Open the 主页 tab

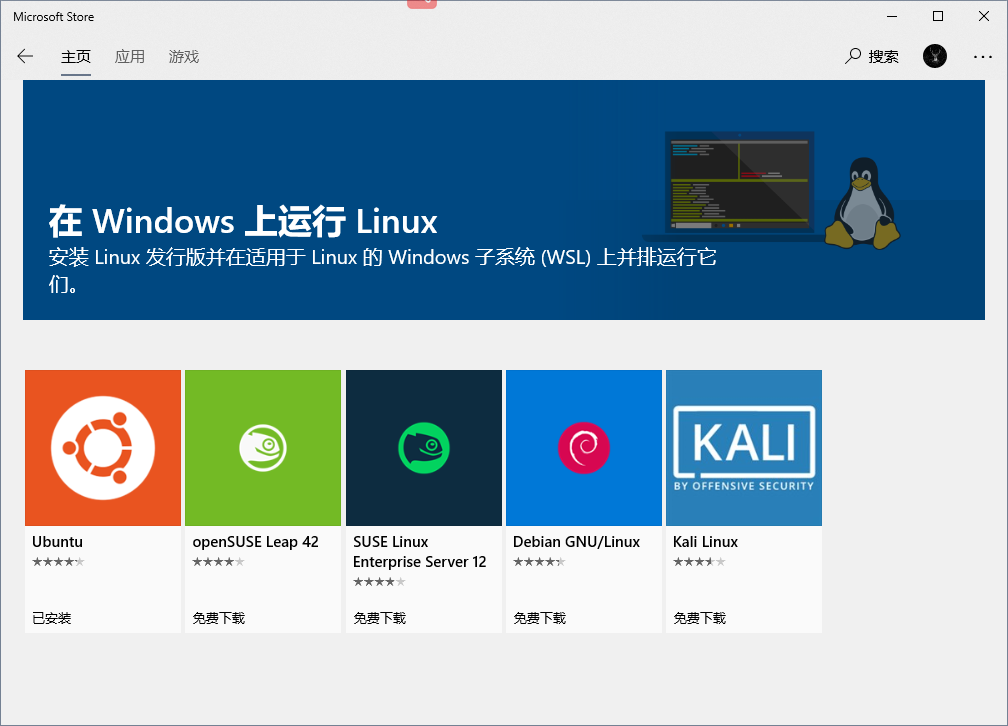point(76,57)
